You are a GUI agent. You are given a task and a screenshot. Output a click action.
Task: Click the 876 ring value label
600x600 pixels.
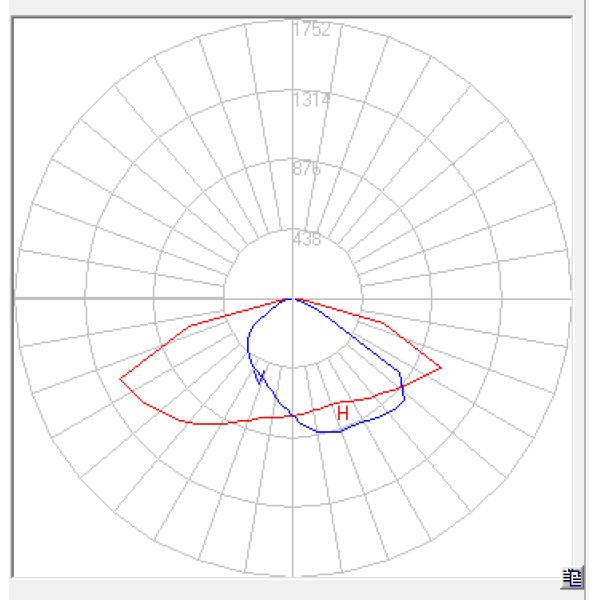click(x=307, y=169)
